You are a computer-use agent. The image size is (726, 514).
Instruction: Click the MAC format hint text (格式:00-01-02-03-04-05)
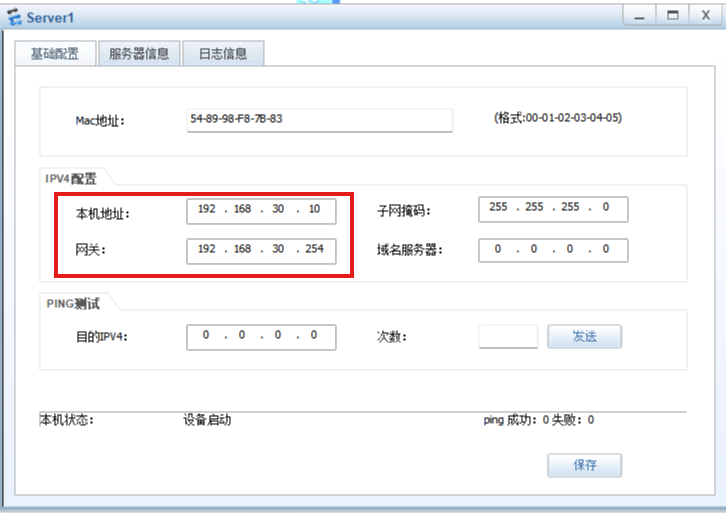[558, 118]
